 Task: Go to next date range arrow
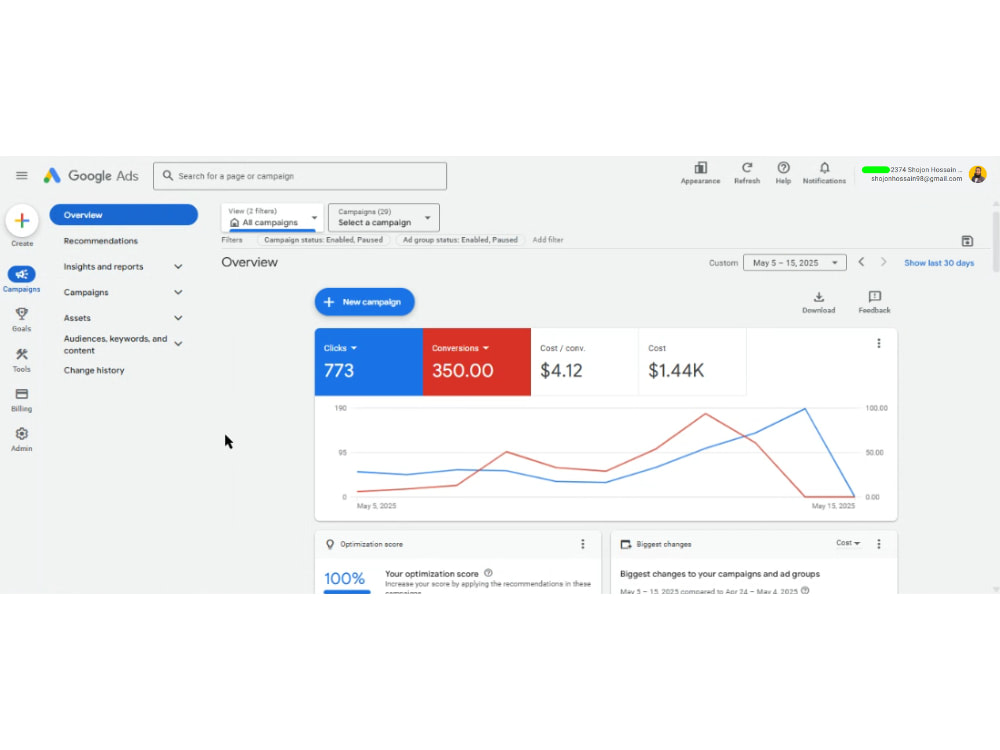(x=883, y=262)
